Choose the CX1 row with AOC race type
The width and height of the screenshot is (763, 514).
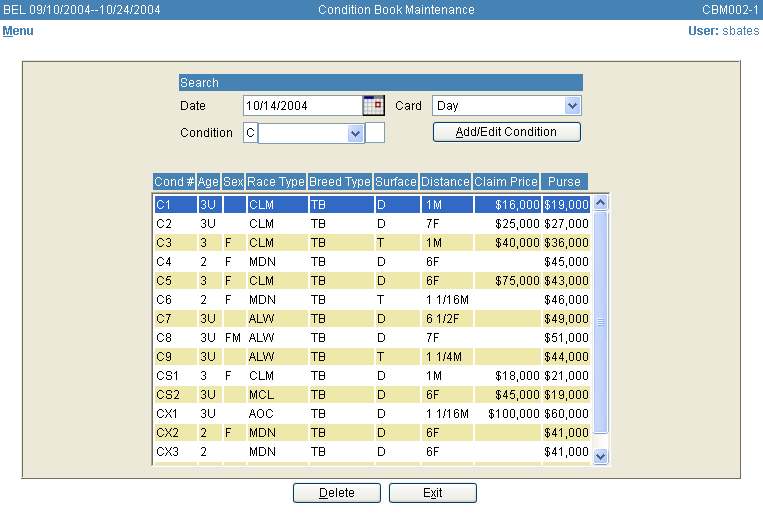(370, 413)
